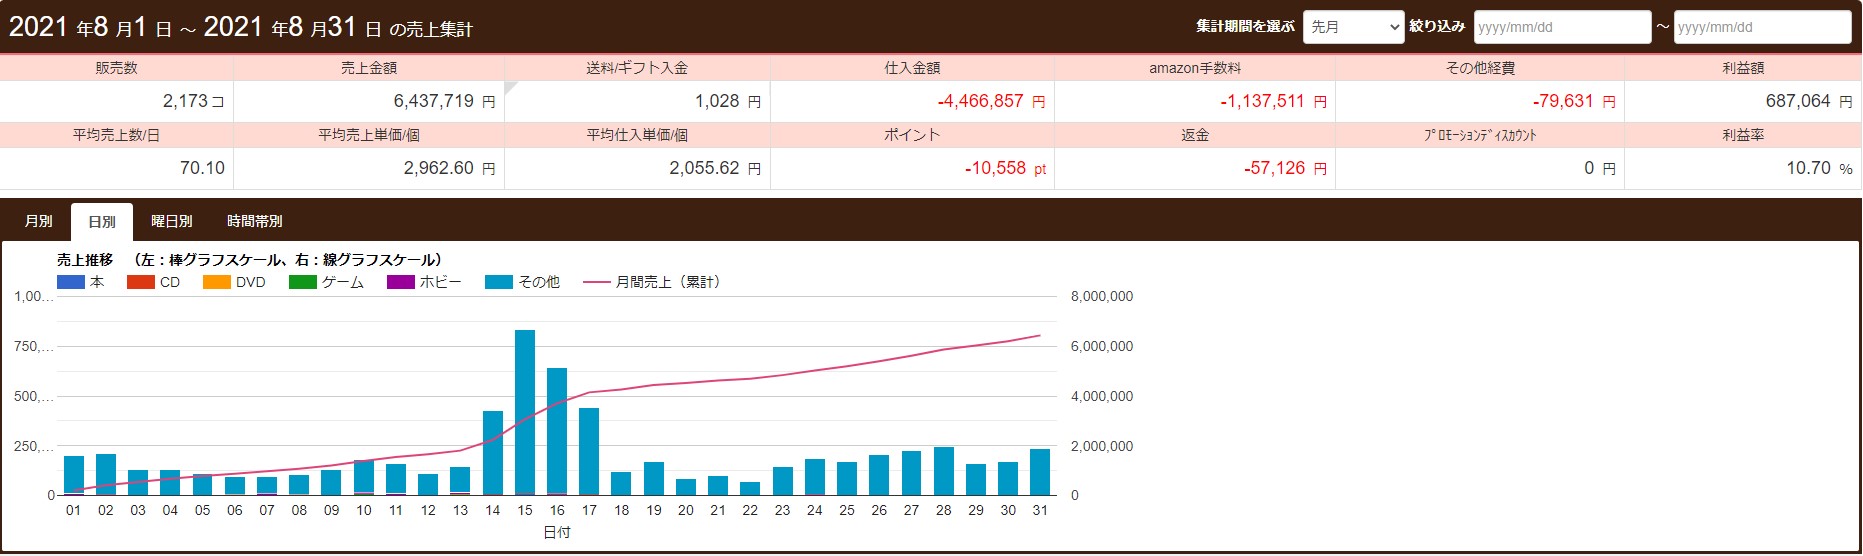Select the 日別 tab

click(x=102, y=222)
